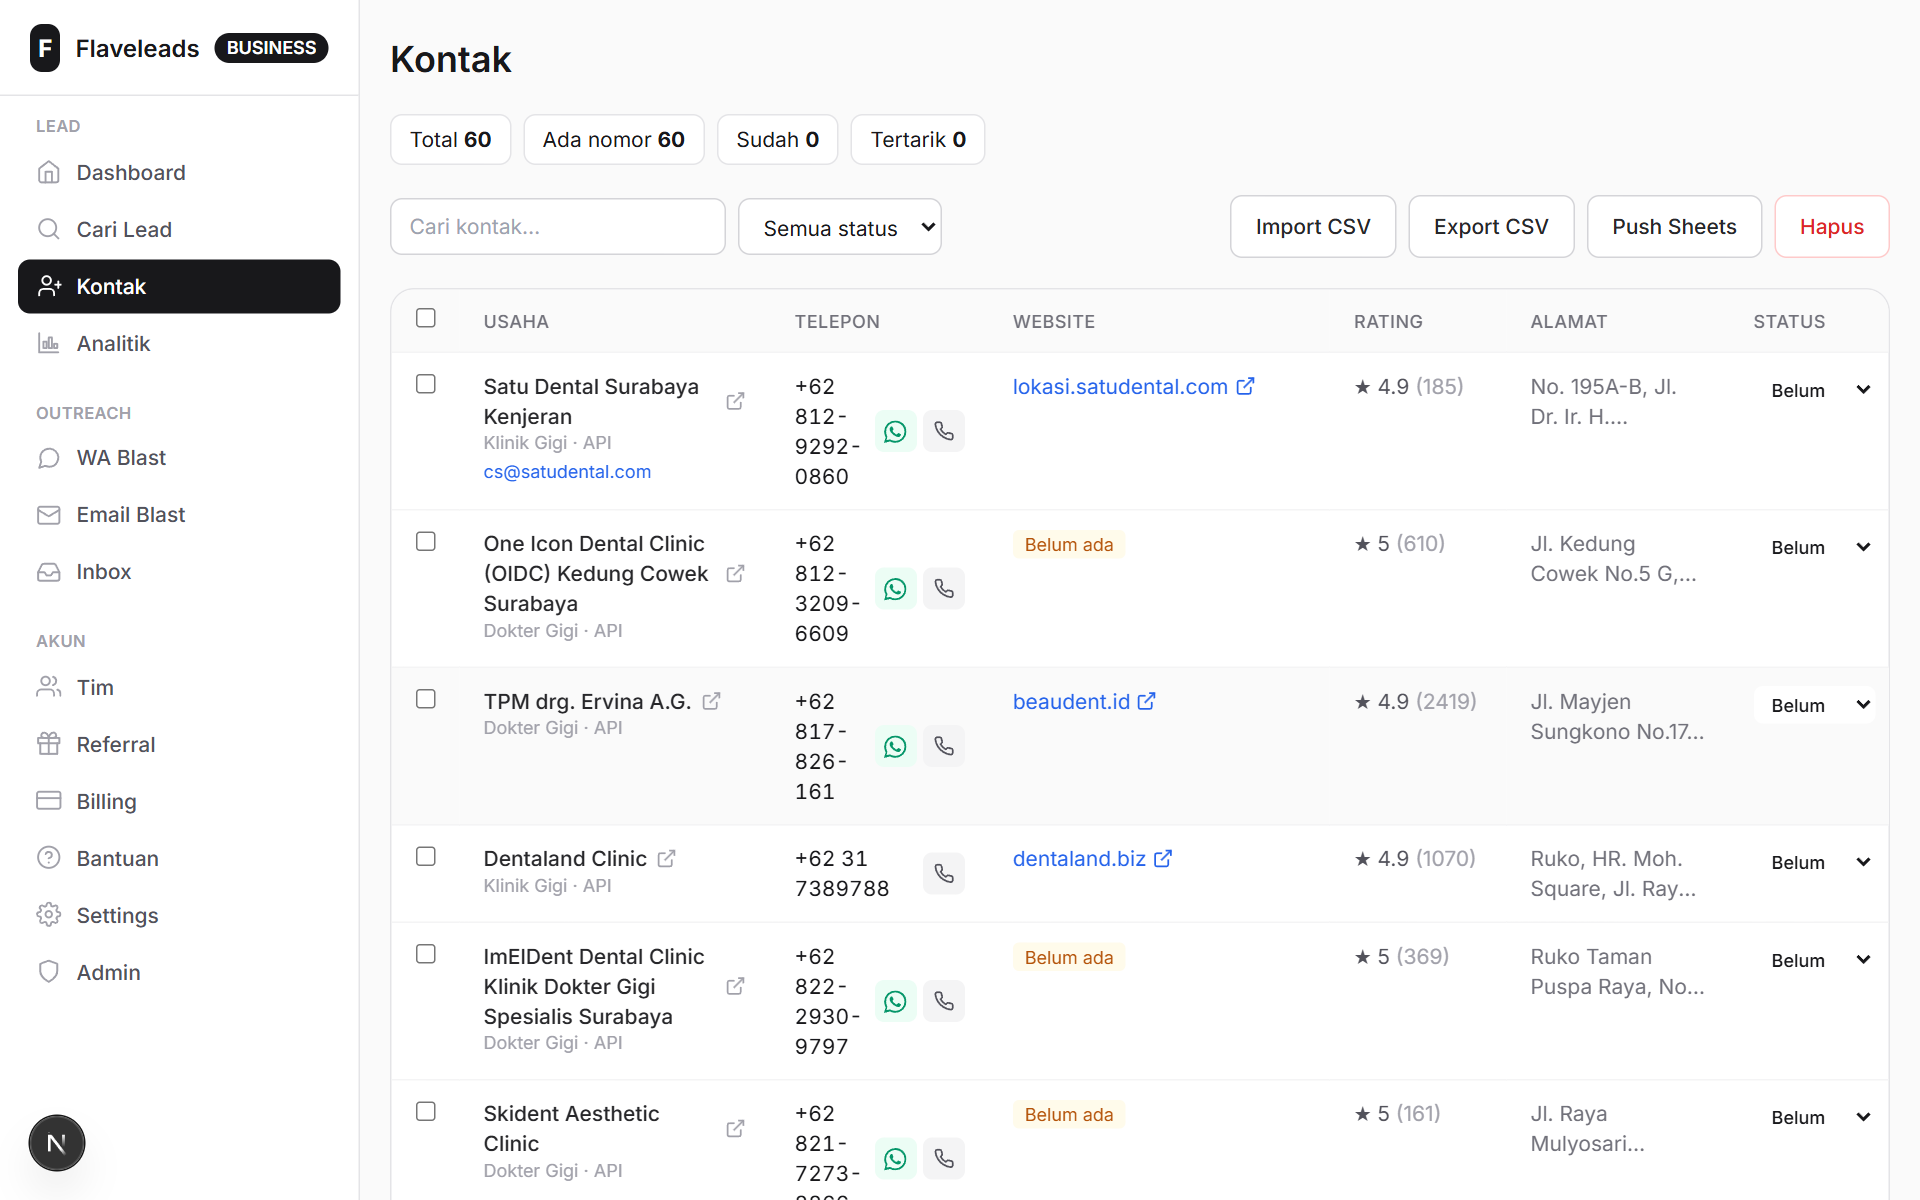This screenshot has height=1200, width=1920.
Task: Open status dropdown for TPM drg. Ervina A.G.
Action: coord(1815,705)
